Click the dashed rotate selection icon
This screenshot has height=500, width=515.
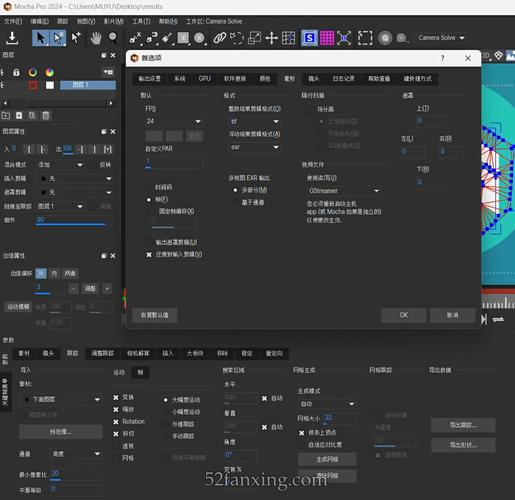[x=236, y=38]
